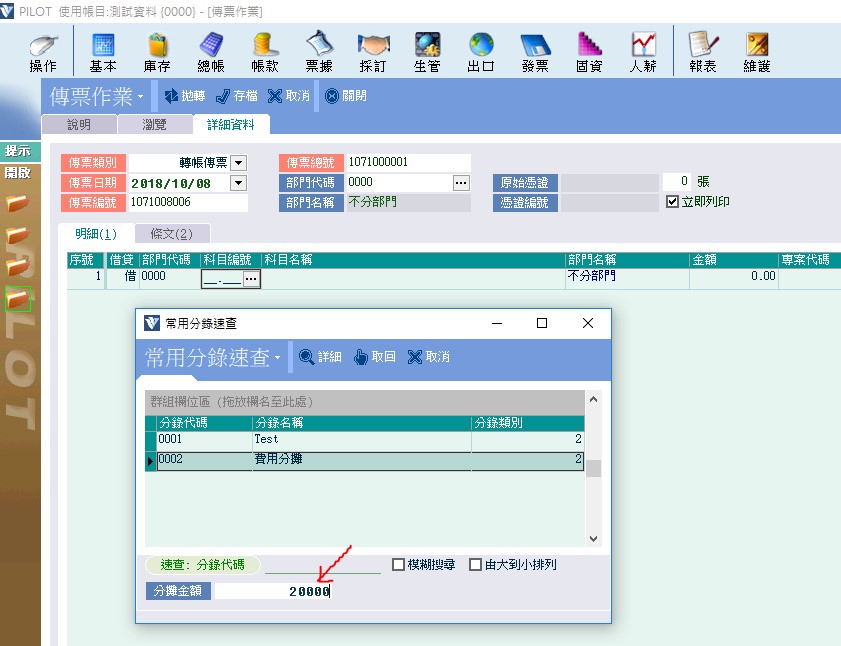The image size is (841, 646).
Task: Switch to the 瀏覽 tab
Action: click(x=154, y=124)
